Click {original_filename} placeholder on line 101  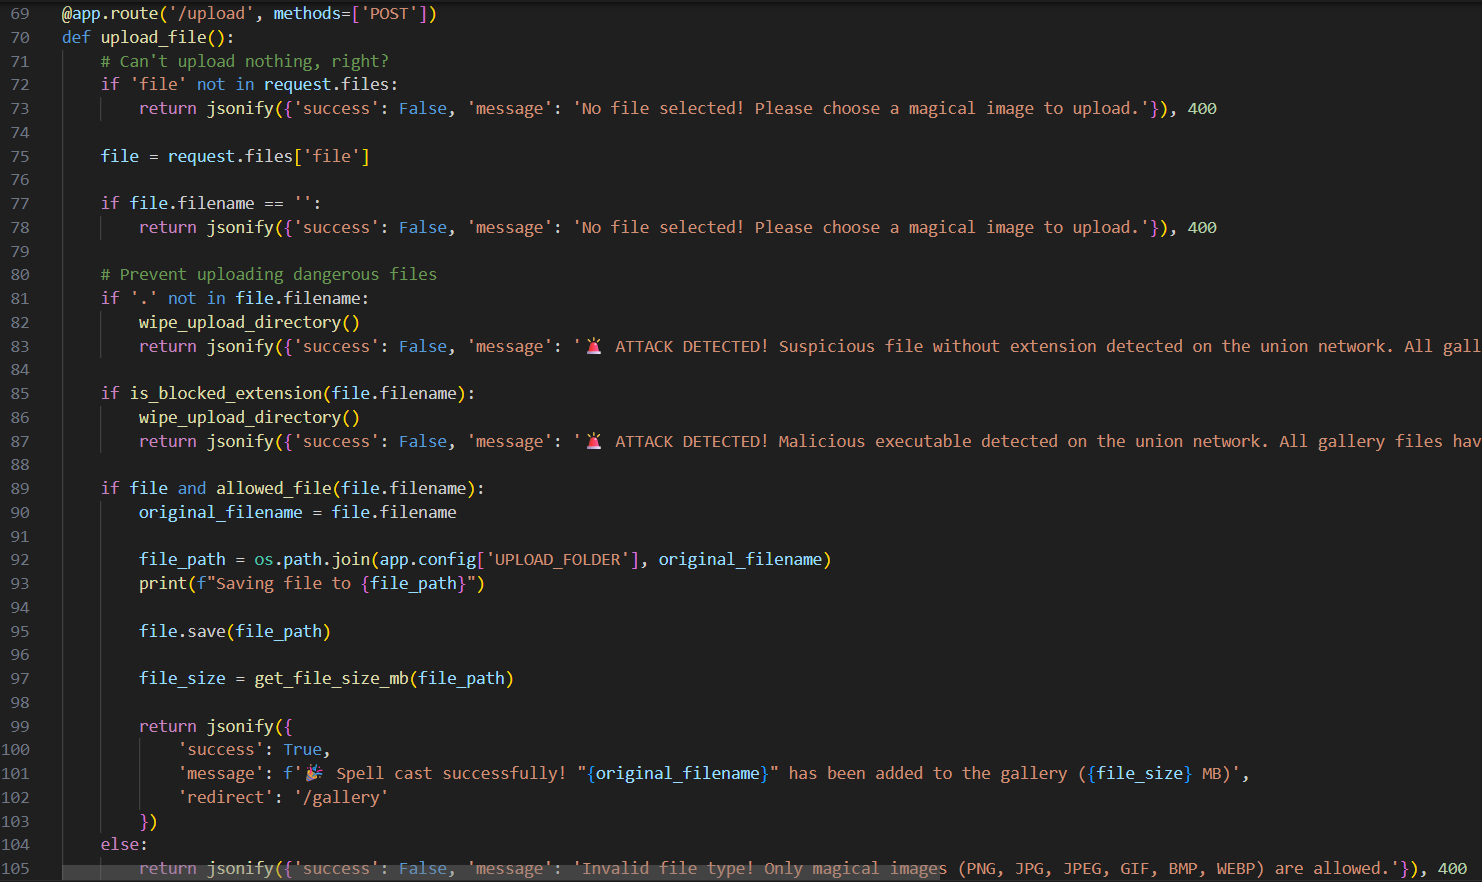(x=677, y=773)
